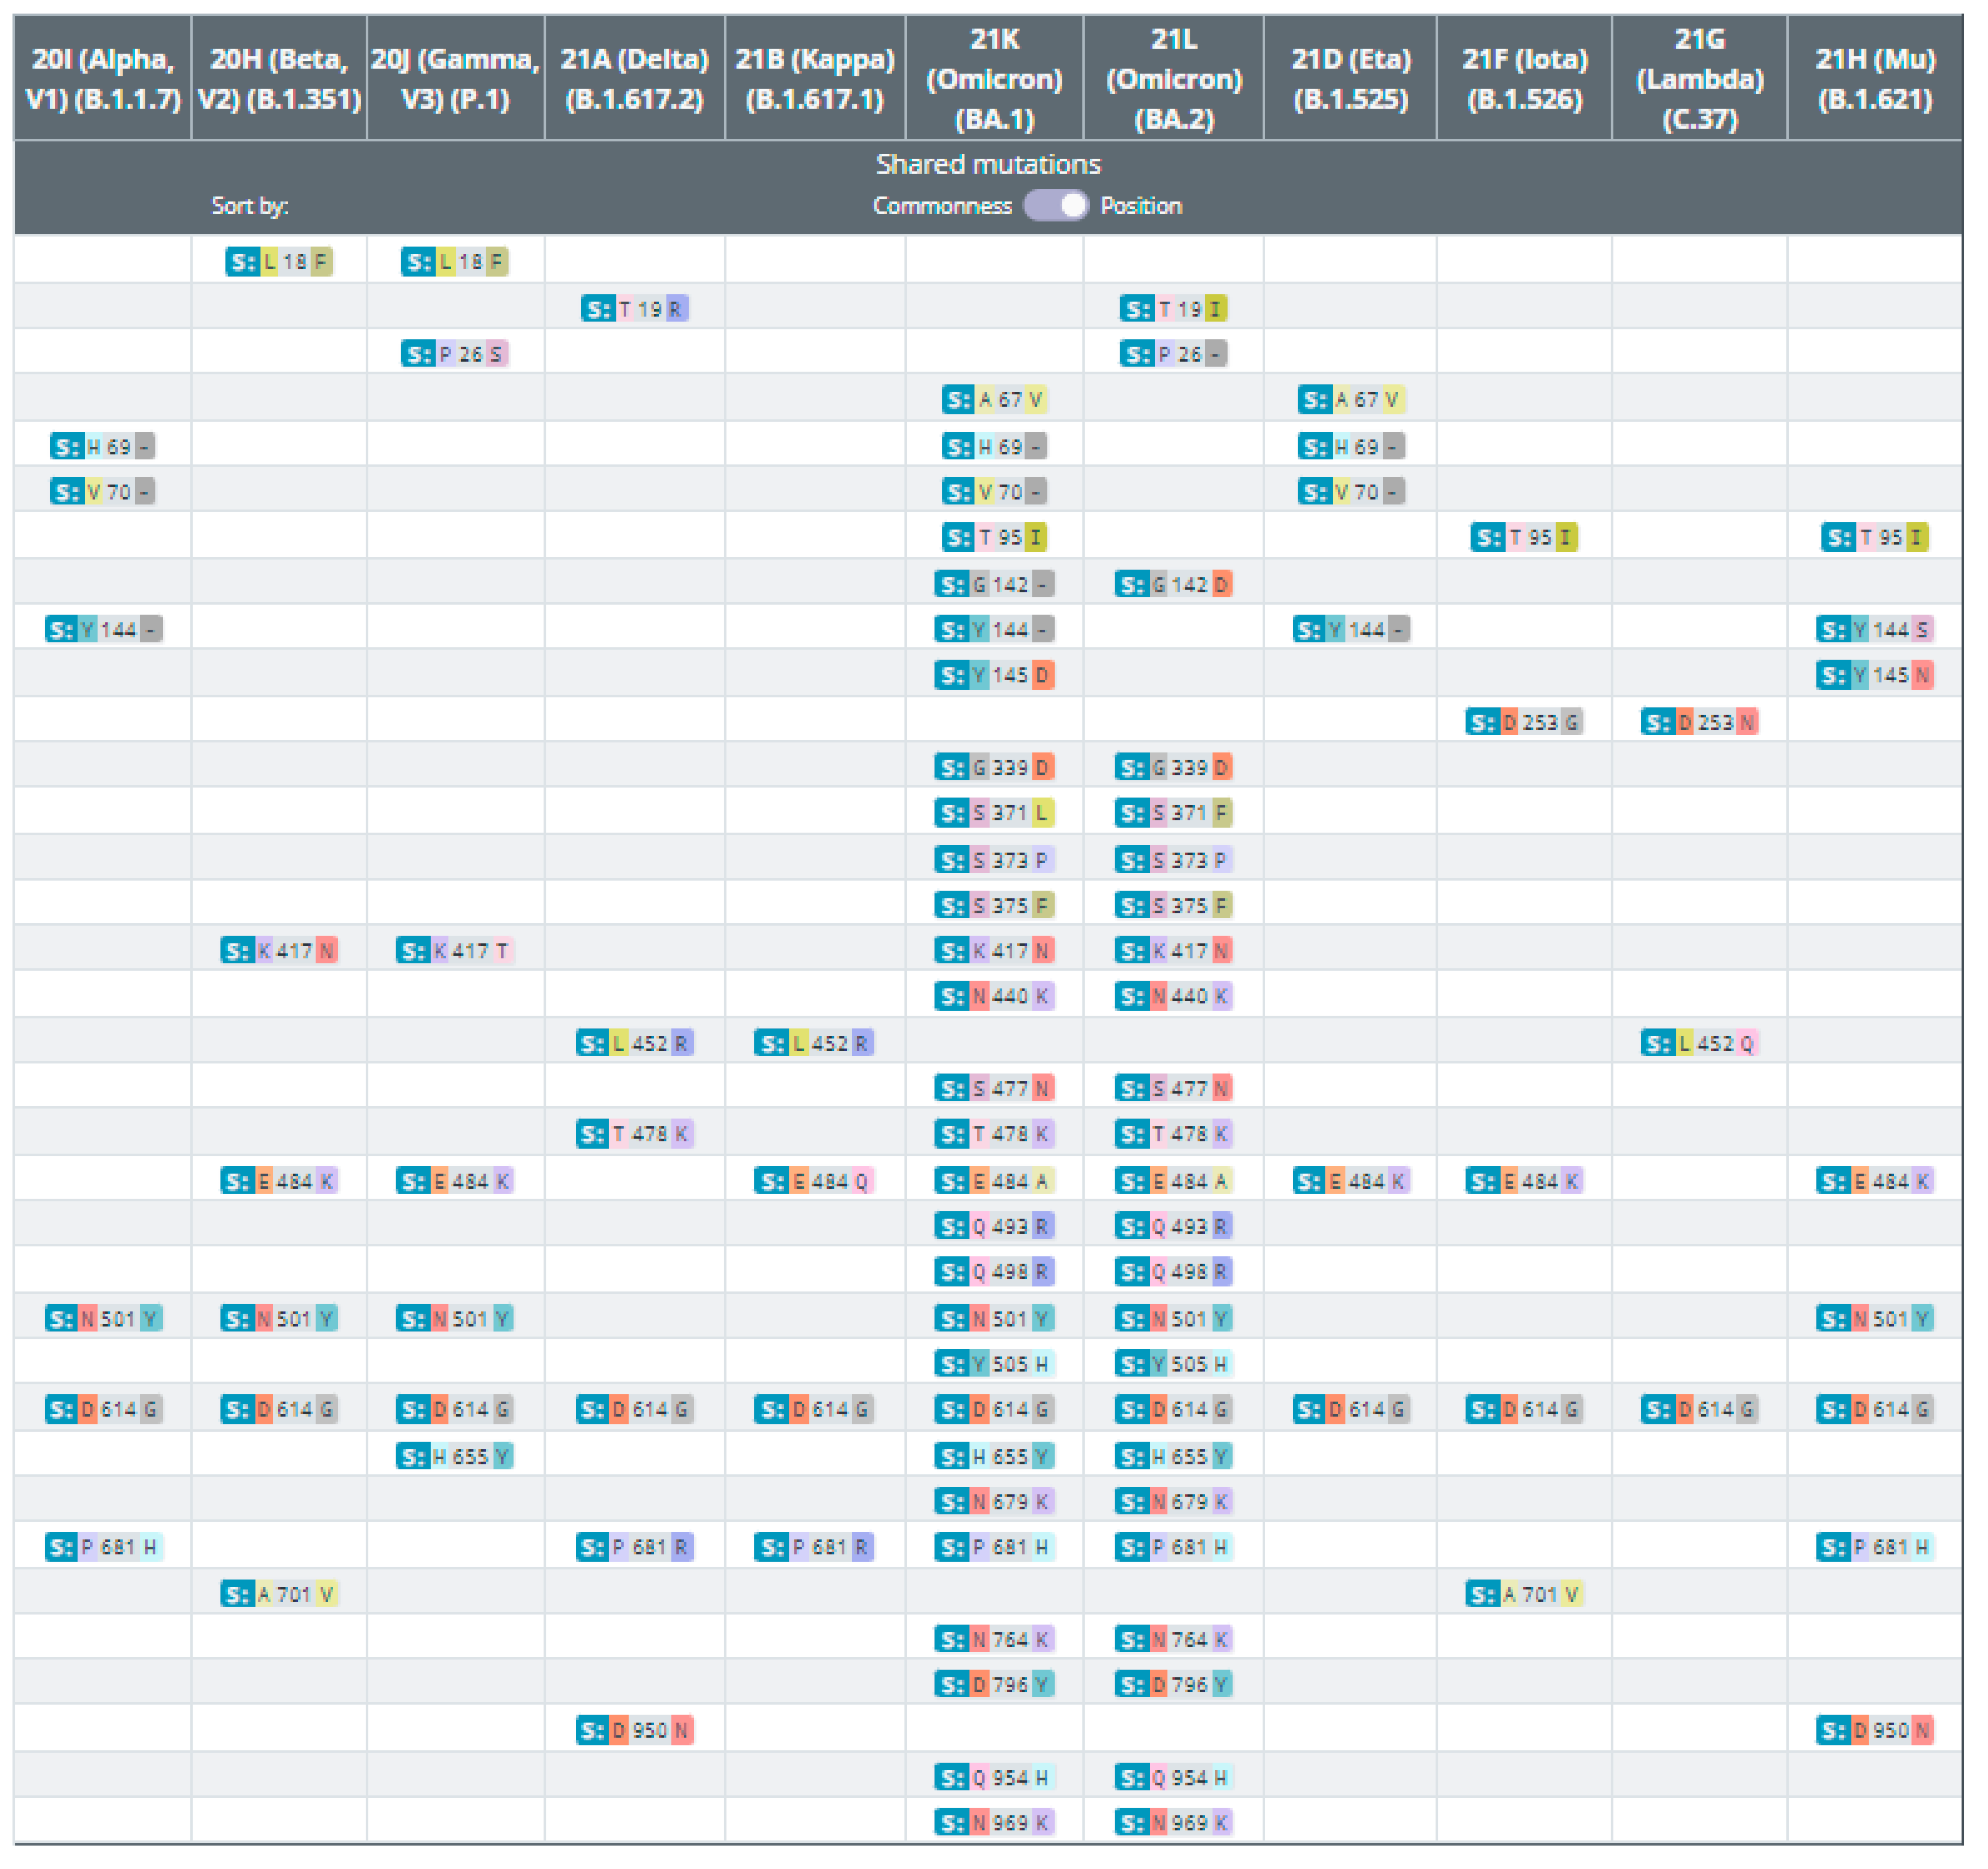This screenshot has height=1869, width=1988.
Task: Click S:P26S badge under Gamma
Action: click(455, 354)
